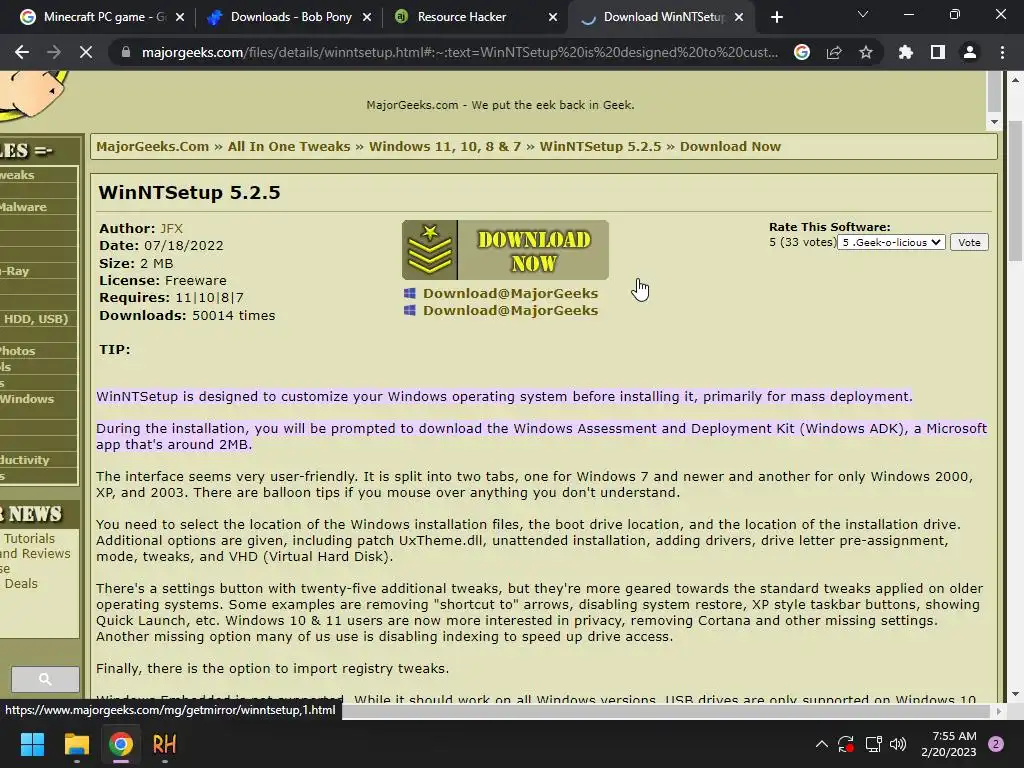Open the clock and calendar flyout
Screen dimensions: 1024x768
tap(949, 744)
